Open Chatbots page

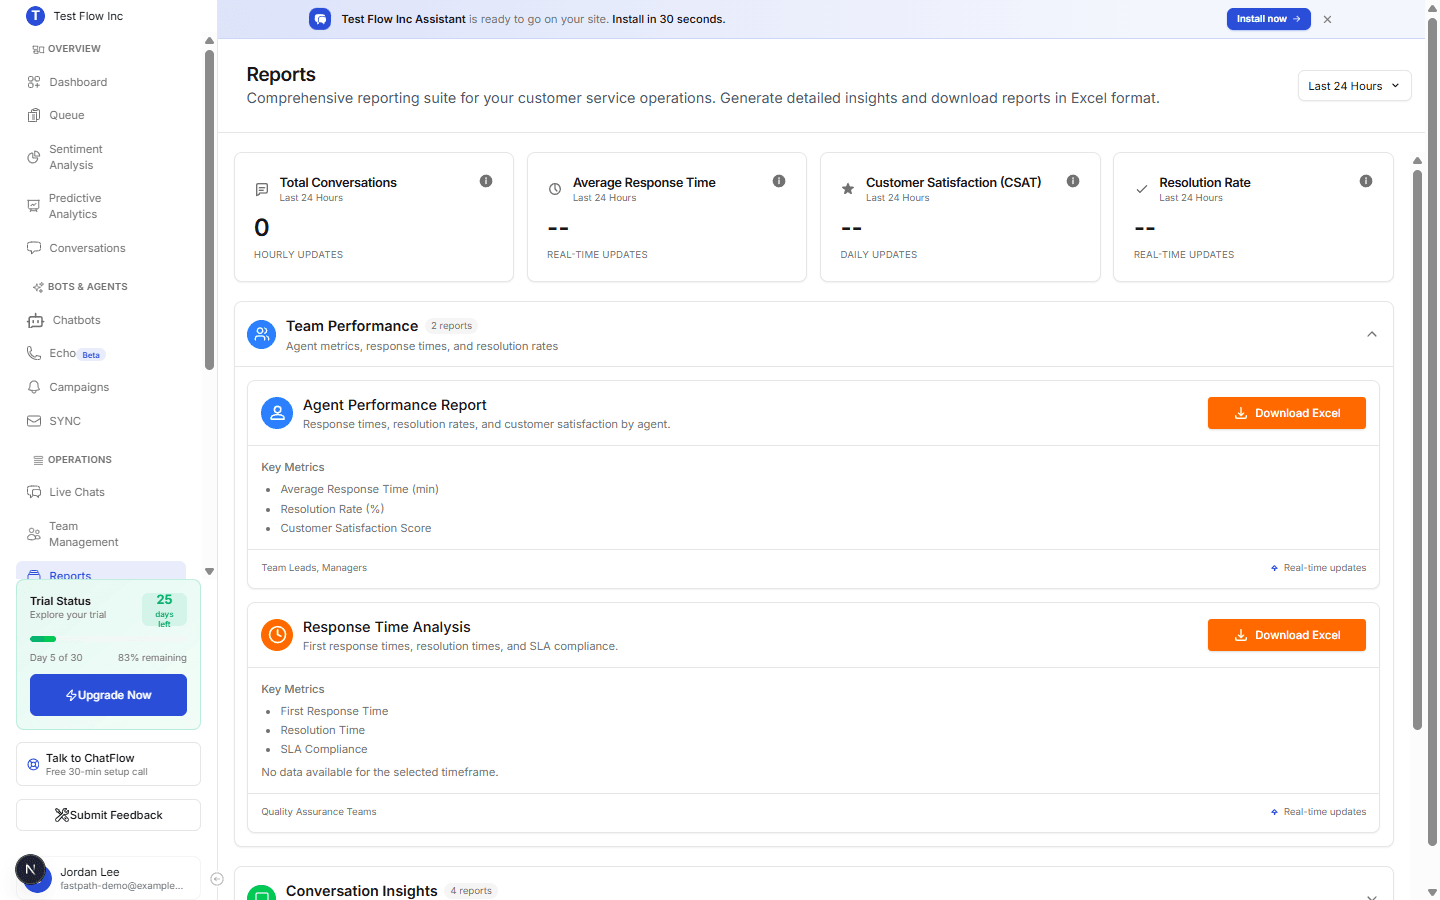coord(101,320)
